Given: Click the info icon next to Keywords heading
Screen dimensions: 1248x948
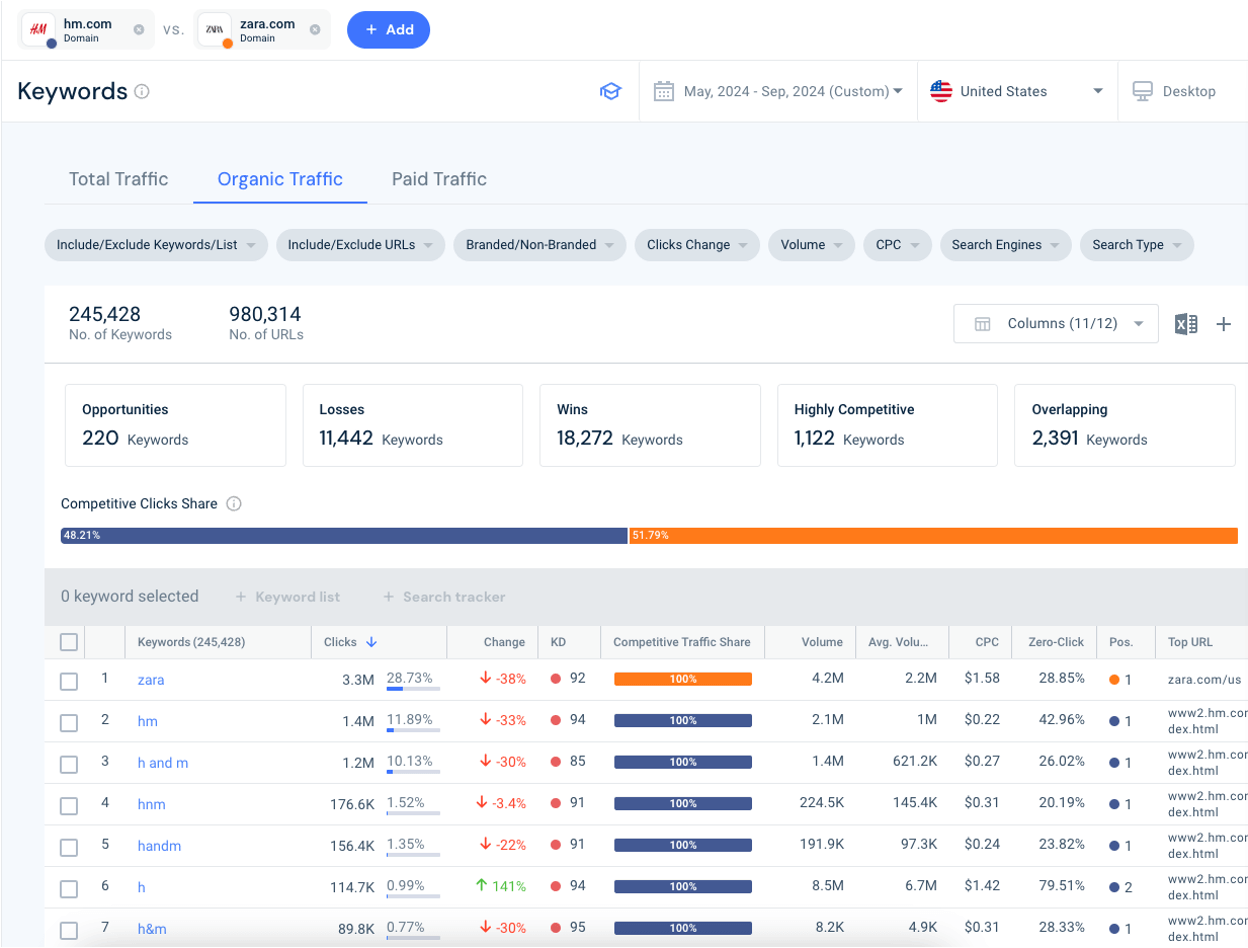Looking at the screenshot, I should click(x=143, y=92).
